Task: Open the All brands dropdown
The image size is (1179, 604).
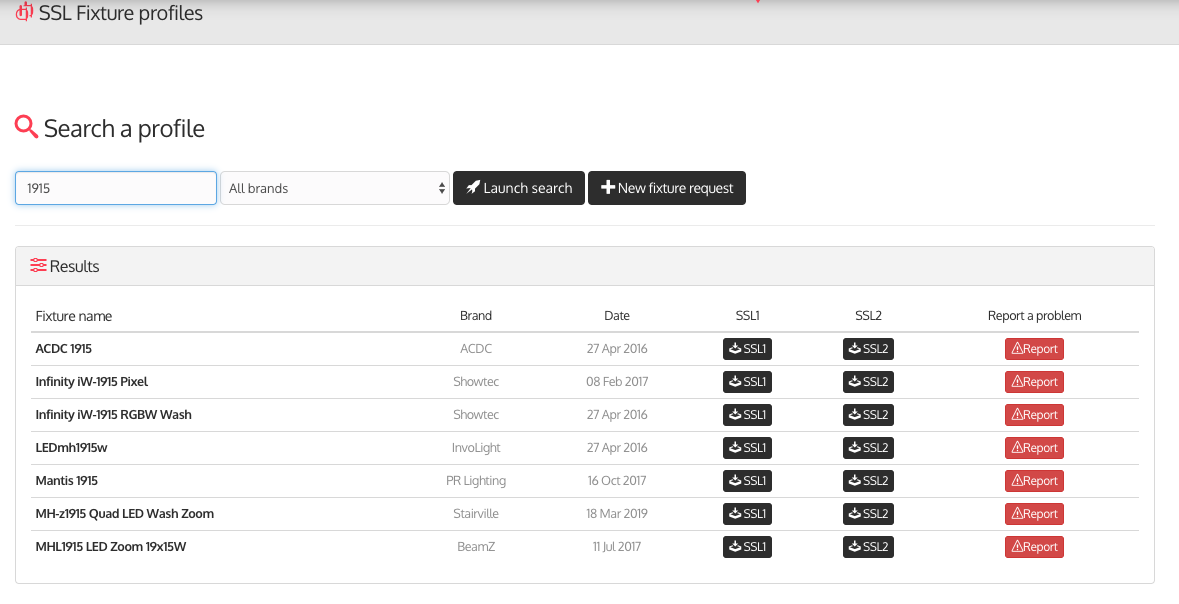Action: click(335, 188)
